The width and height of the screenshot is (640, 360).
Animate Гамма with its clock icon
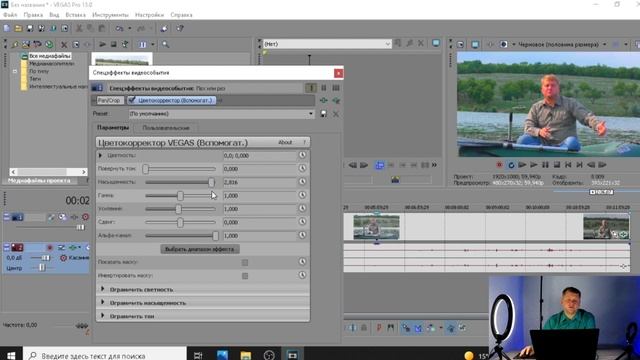pyautogui.click(x=302, y=195)
